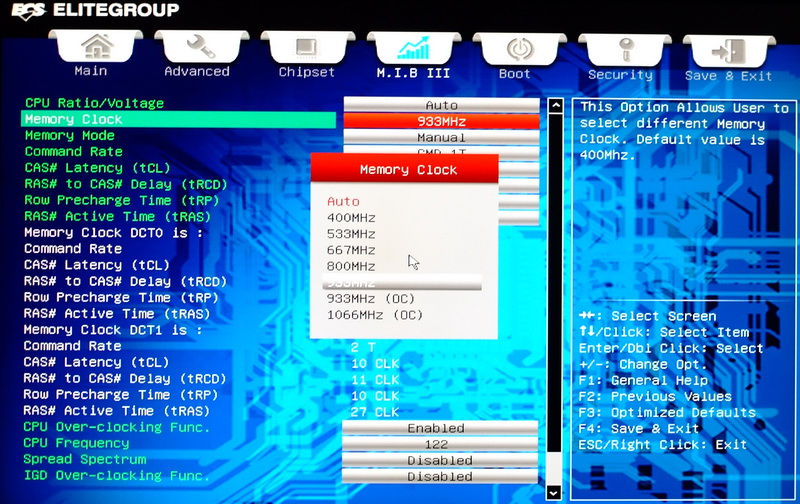This screenshot has height=504, width=800.
Task: Choose Auto in the Memory Clock popup
Action: point(343,201)
